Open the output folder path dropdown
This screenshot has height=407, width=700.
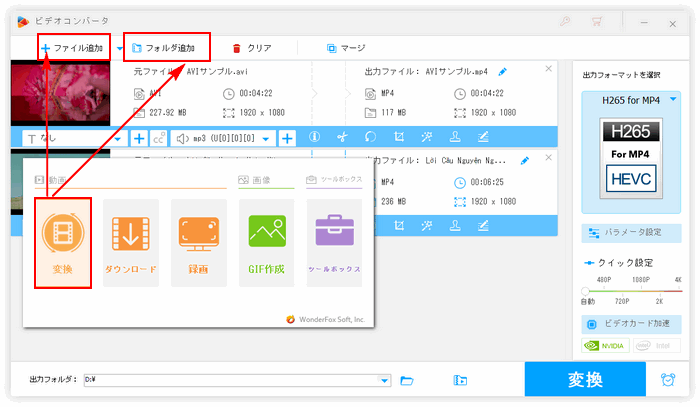384,380
